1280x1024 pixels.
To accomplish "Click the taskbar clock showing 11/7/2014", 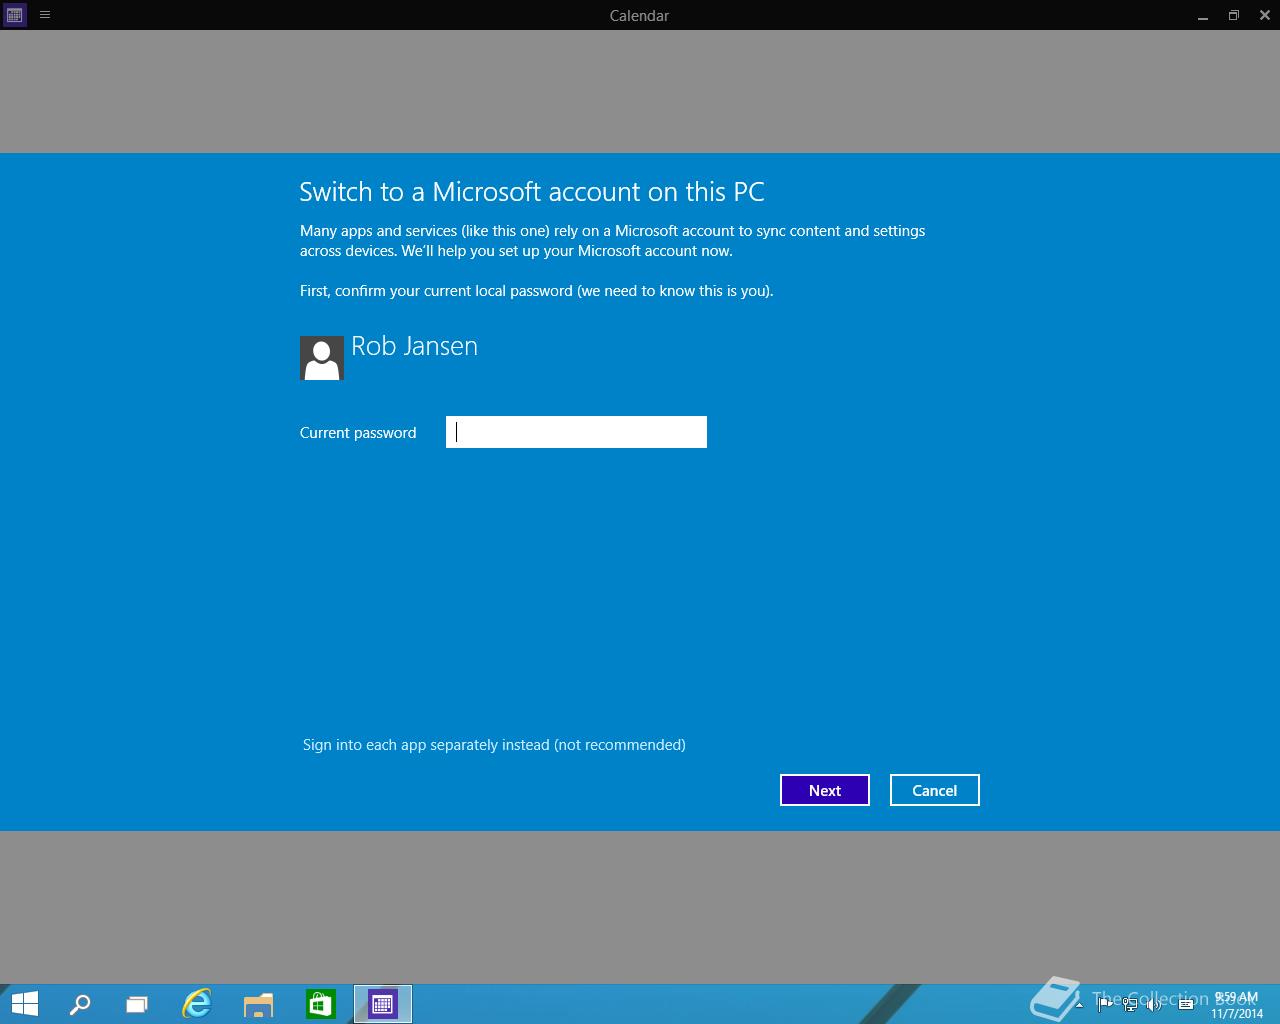I will (1237, 1005).
